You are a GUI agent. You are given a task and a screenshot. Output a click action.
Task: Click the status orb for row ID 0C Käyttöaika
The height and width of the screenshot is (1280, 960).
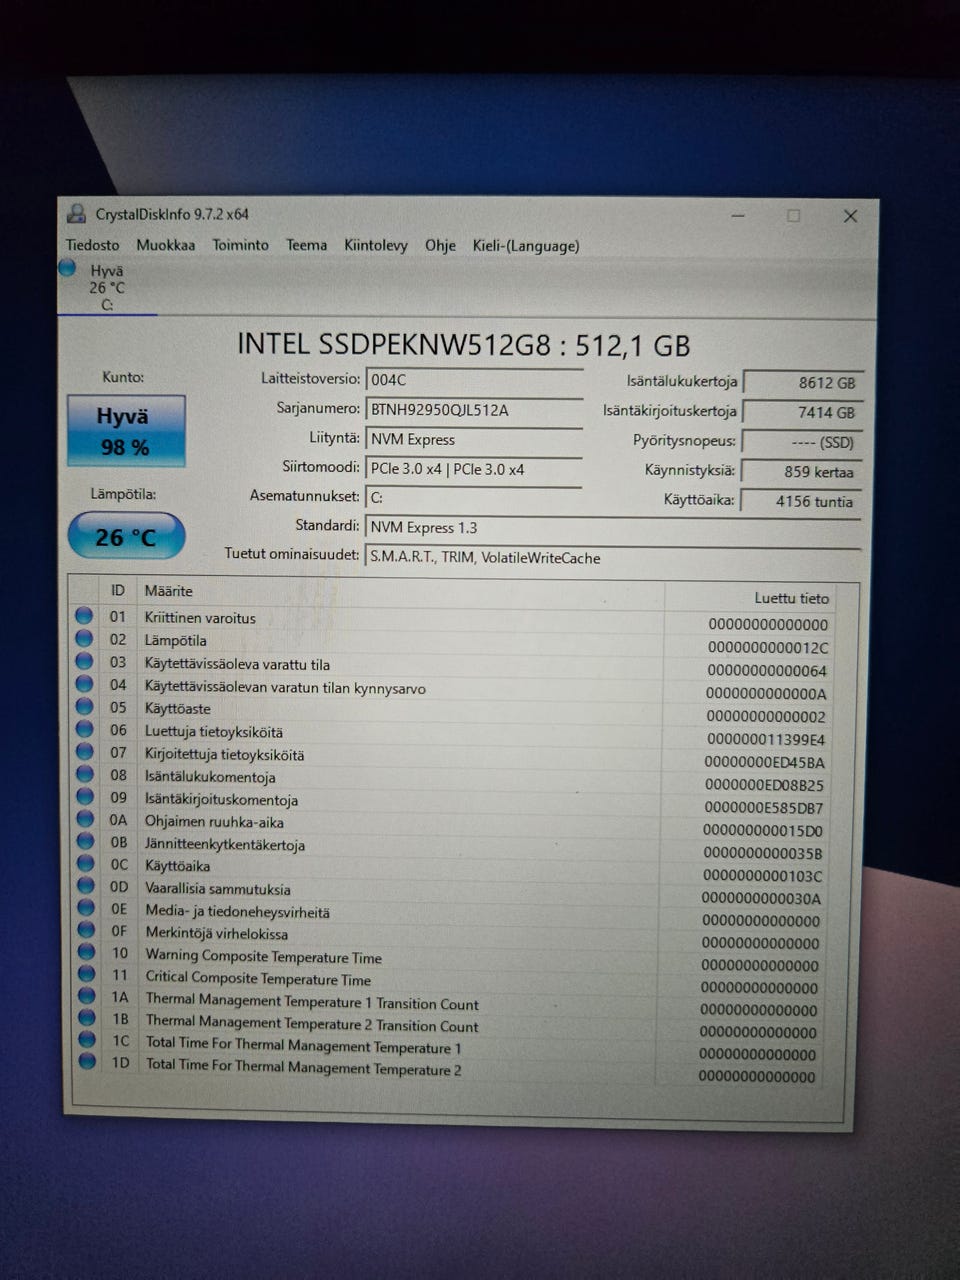(85, 865)
